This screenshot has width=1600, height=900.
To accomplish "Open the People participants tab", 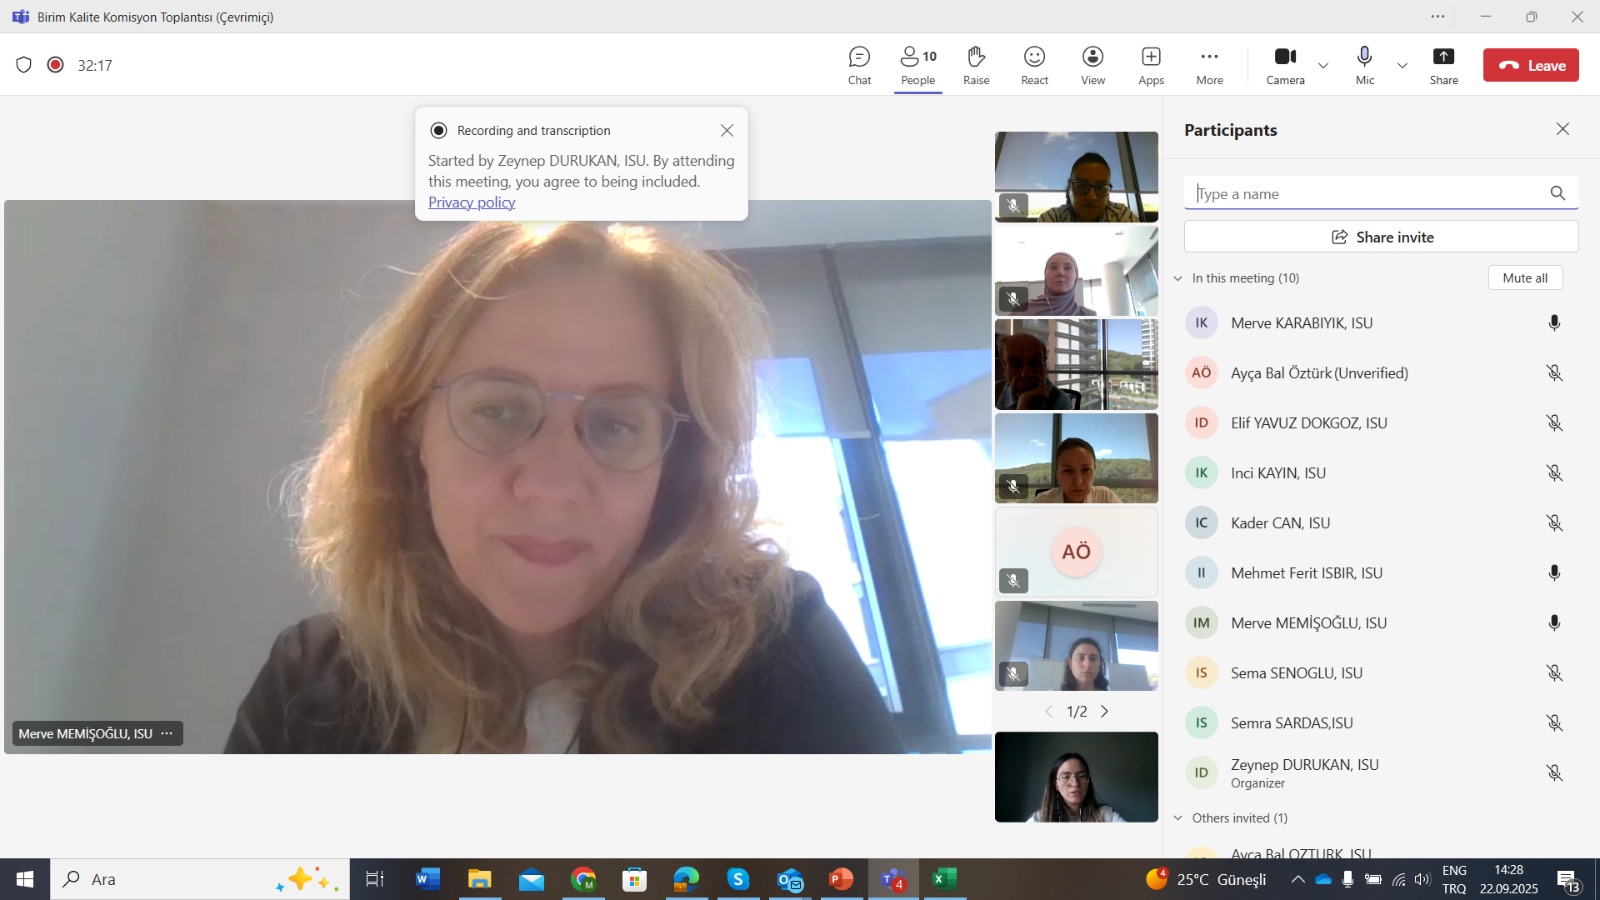I will [x=918, y=65].
